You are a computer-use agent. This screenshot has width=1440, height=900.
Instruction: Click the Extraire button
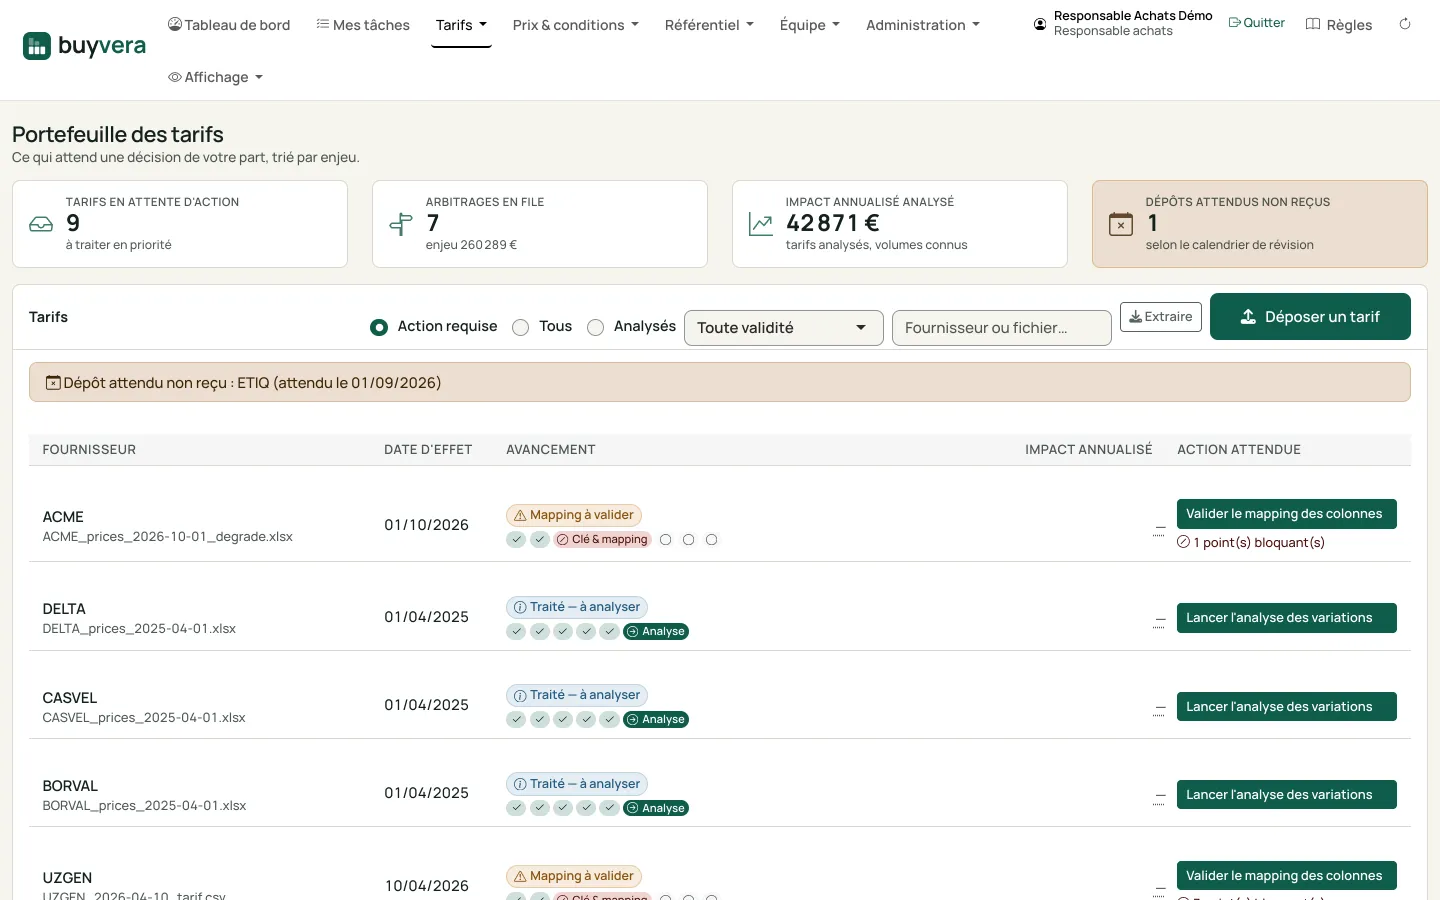1161,317
